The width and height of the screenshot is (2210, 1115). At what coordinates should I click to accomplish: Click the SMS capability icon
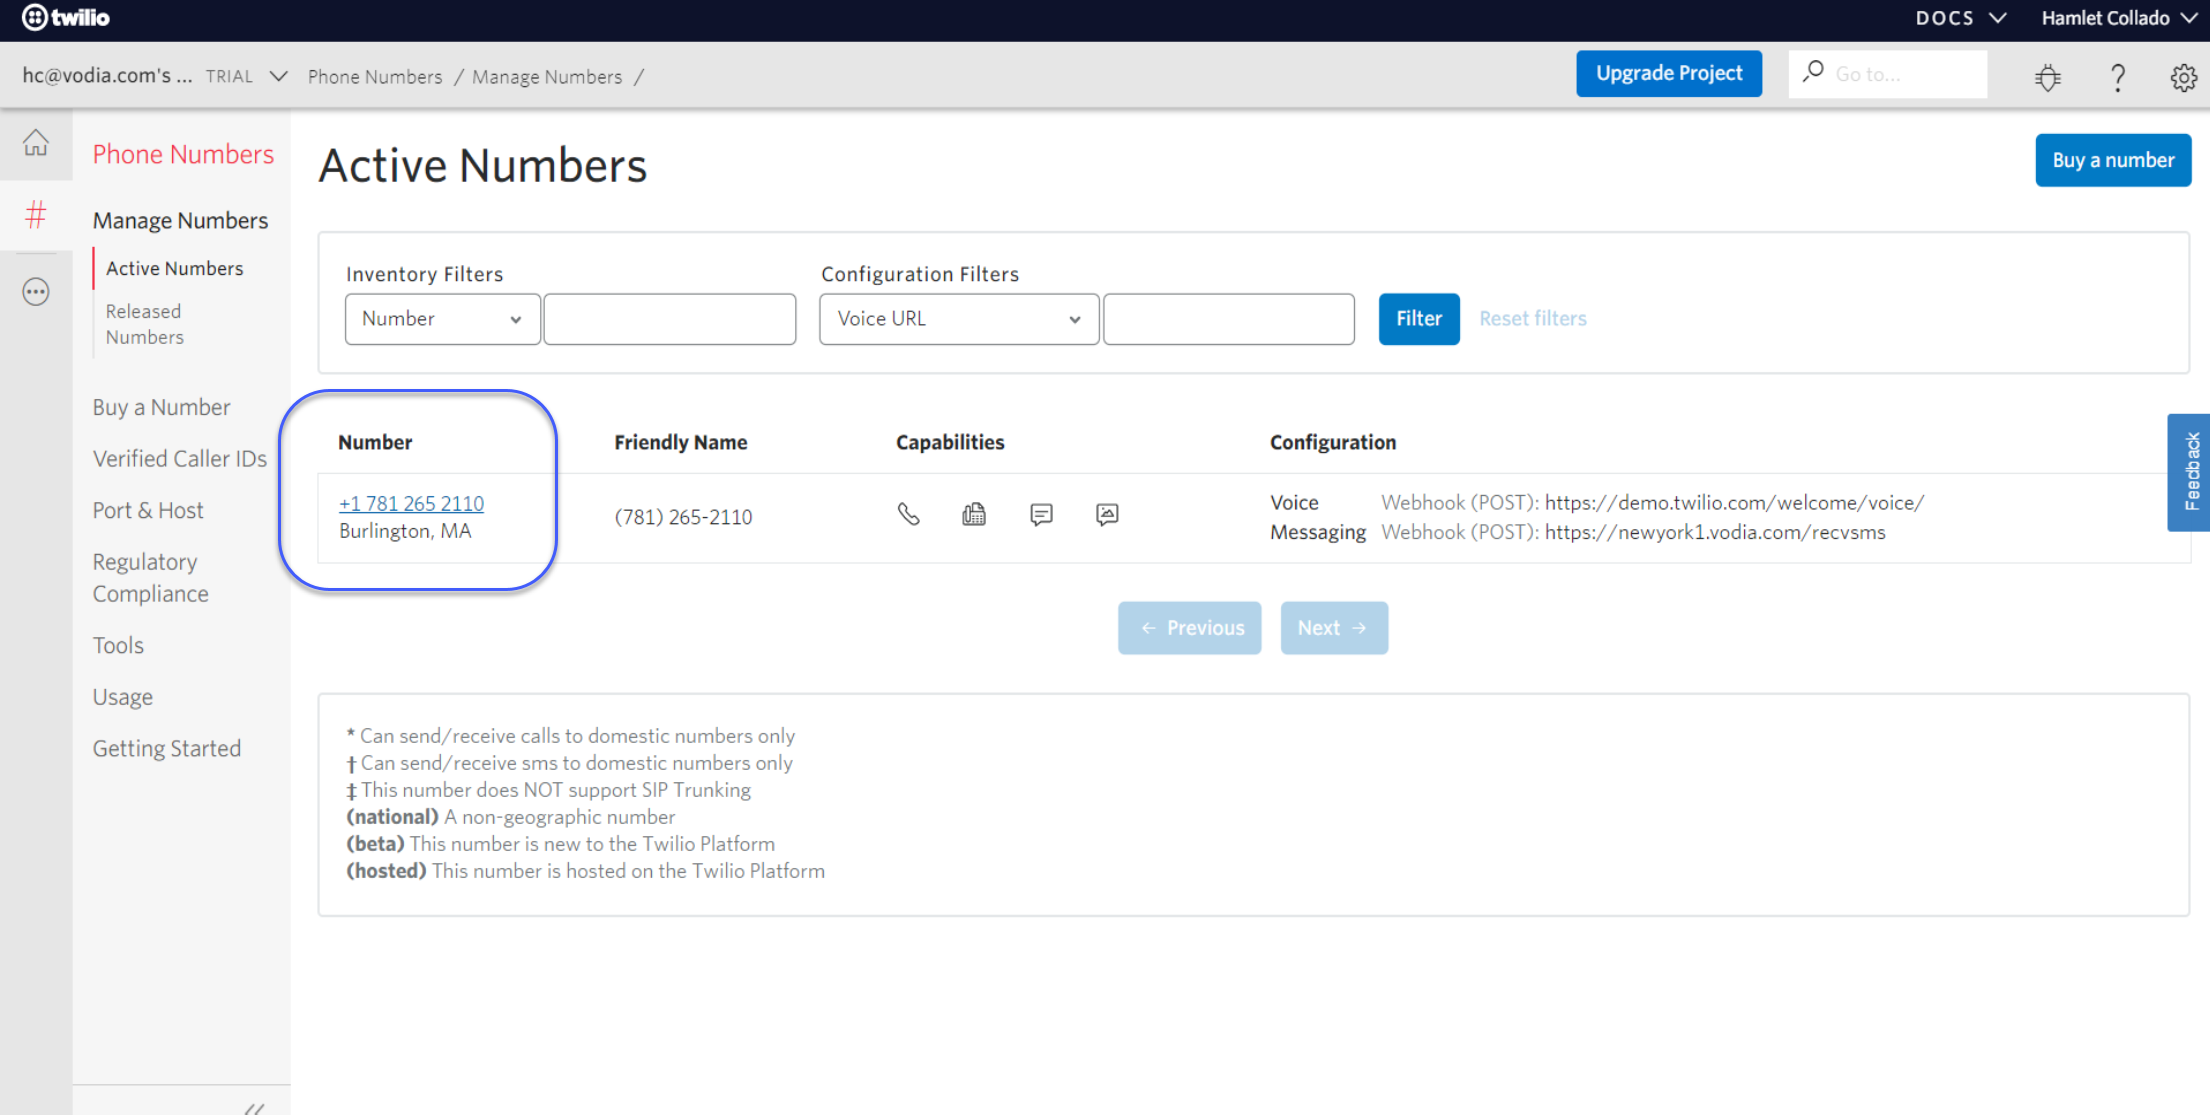click(x=1041, y=514)
